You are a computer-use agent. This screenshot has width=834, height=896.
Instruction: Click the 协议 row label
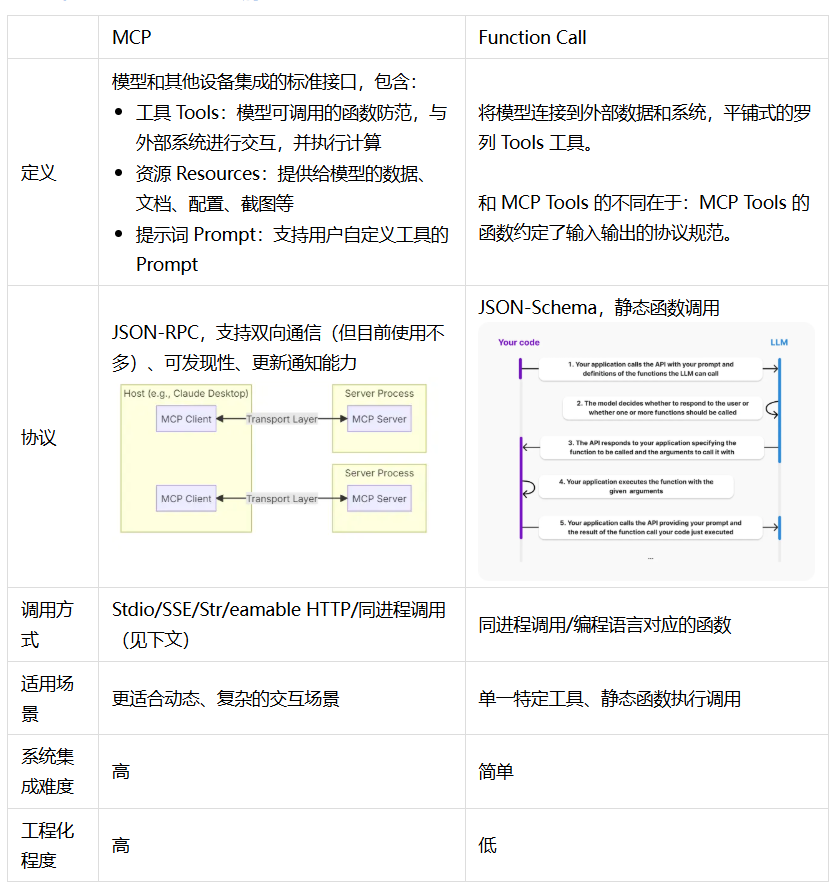(39, 437)
